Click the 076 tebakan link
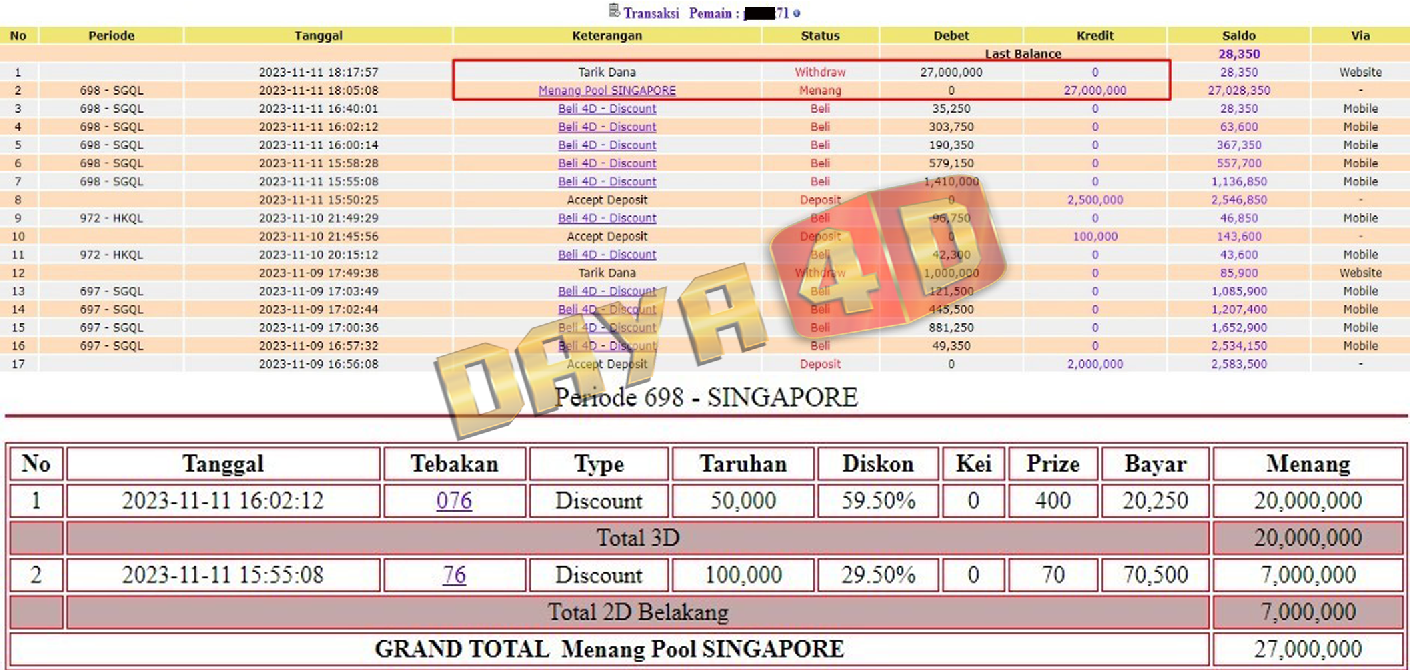Viewport: 1410px width, 670px height. 454,501
